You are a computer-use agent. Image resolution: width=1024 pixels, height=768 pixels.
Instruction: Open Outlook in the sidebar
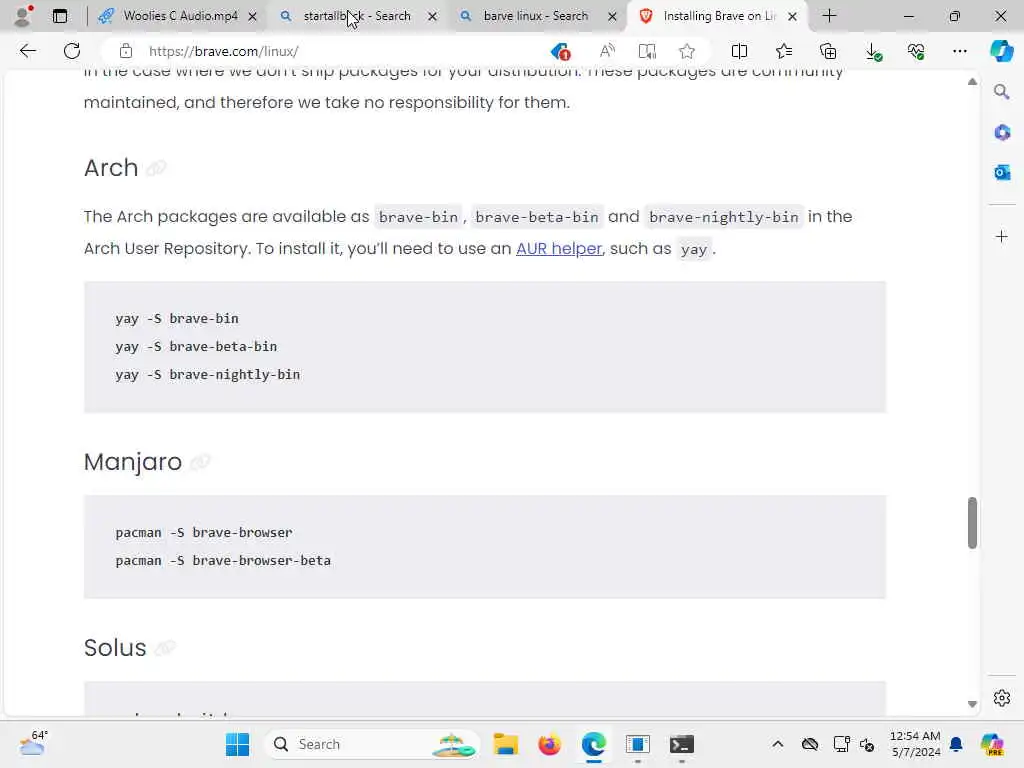(1002, 172)
